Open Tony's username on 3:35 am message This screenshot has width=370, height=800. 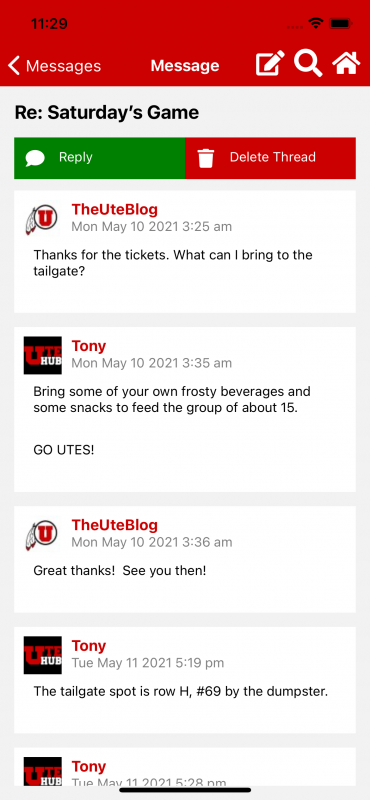89,346
